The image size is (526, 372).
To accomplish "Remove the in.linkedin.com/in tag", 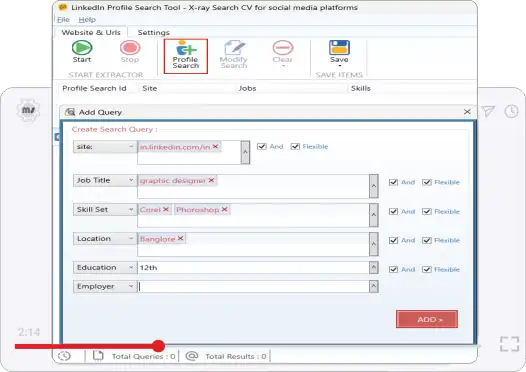I will coord(216,146).
